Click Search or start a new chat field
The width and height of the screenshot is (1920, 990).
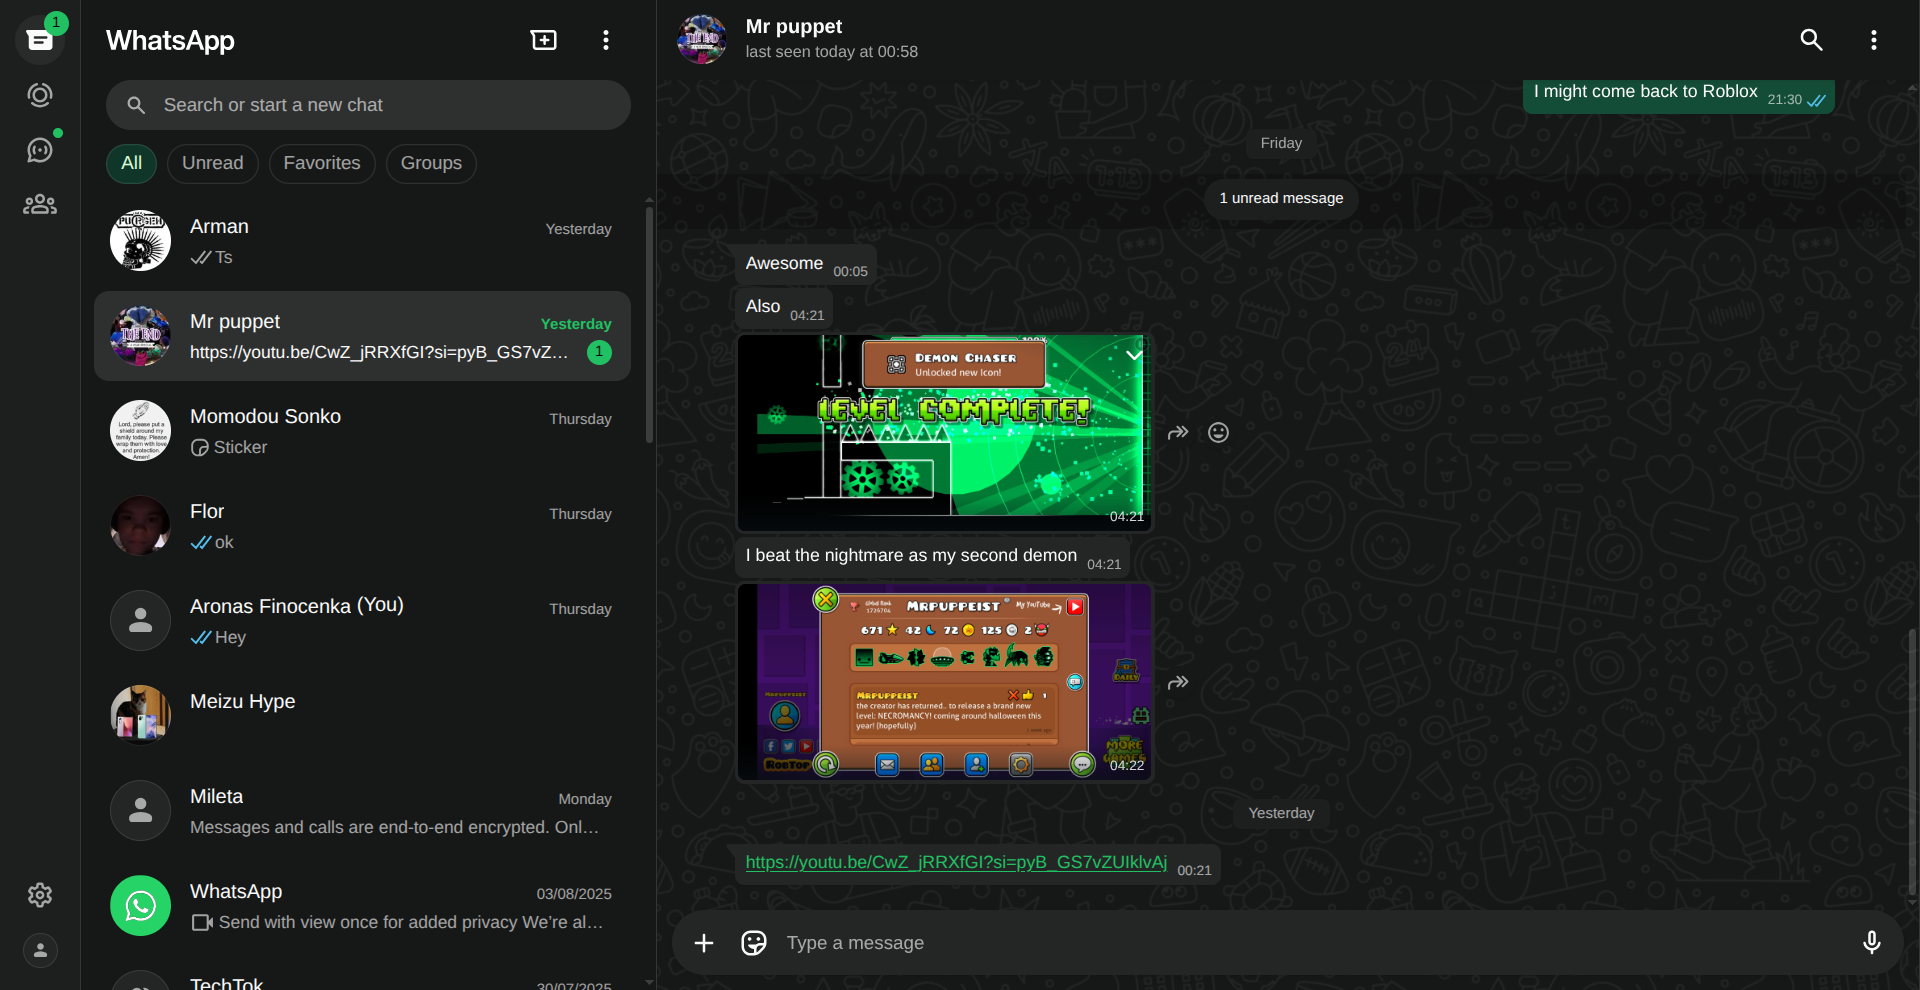[368, 105]
